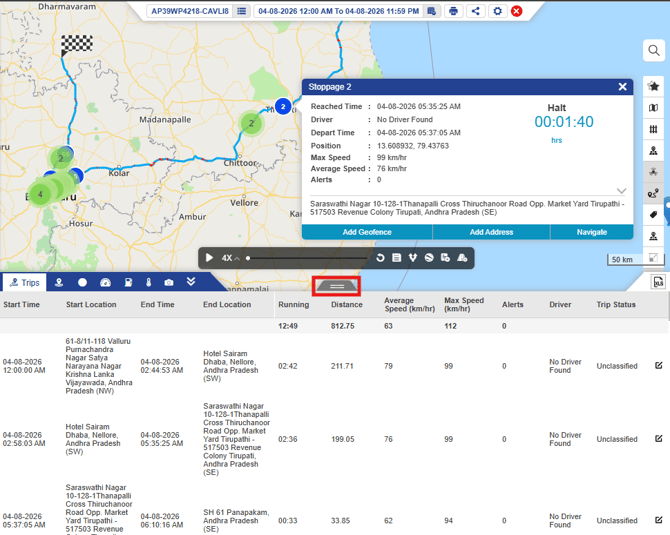
Task: Click the End Location column header
Action: [x=227, y=305]
